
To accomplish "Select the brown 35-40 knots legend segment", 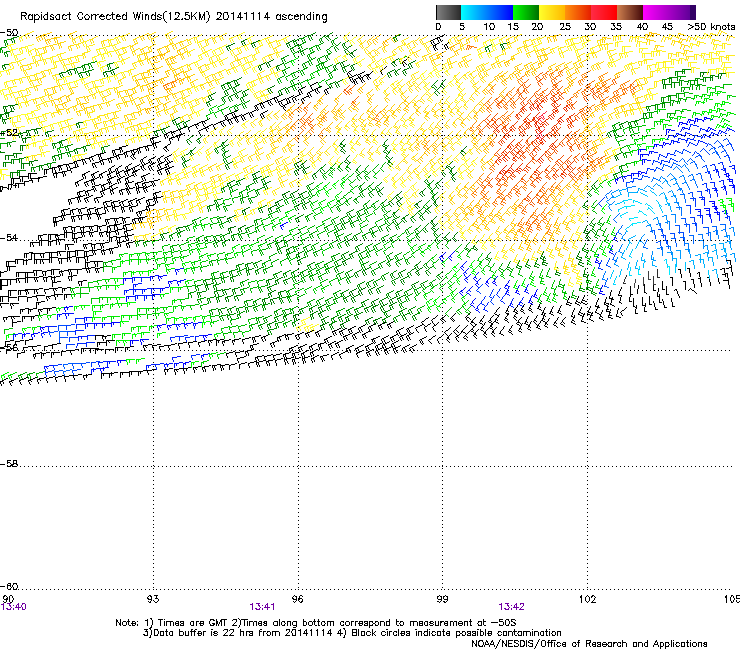I will point(630,12).
